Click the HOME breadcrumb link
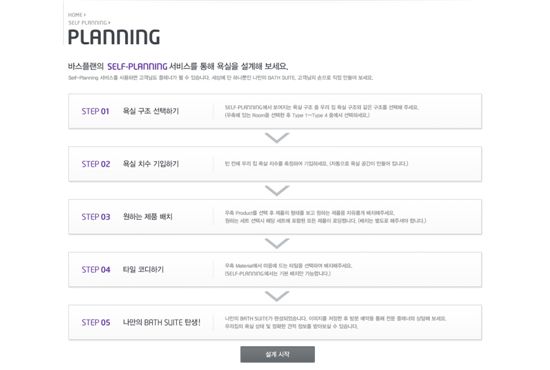The width and height of the screenshot is (550, 370). point(75,15)
